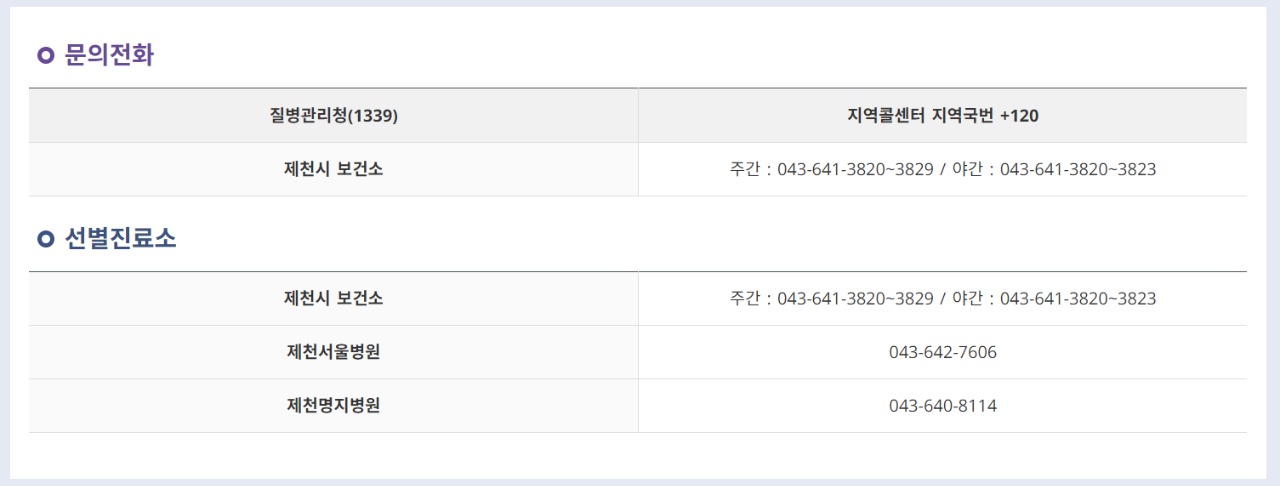Select the 선별진료소 section heading
The height and width of the screenshot is (486, 1280).
click(120, 239)
